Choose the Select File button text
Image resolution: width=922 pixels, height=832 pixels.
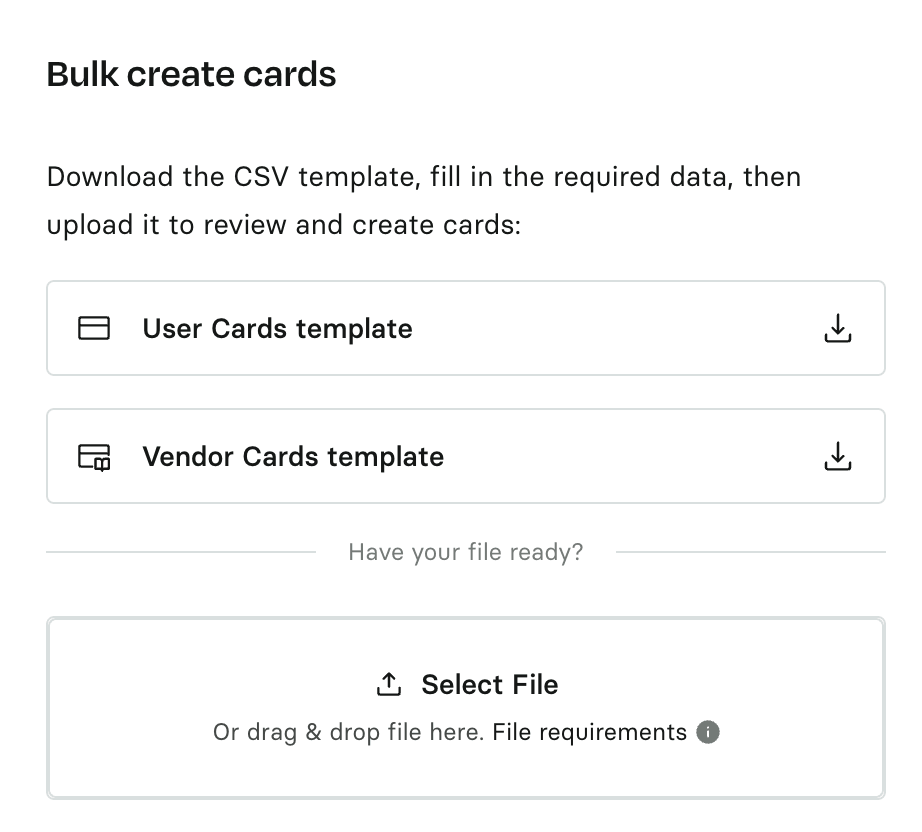tap(490, 684)
